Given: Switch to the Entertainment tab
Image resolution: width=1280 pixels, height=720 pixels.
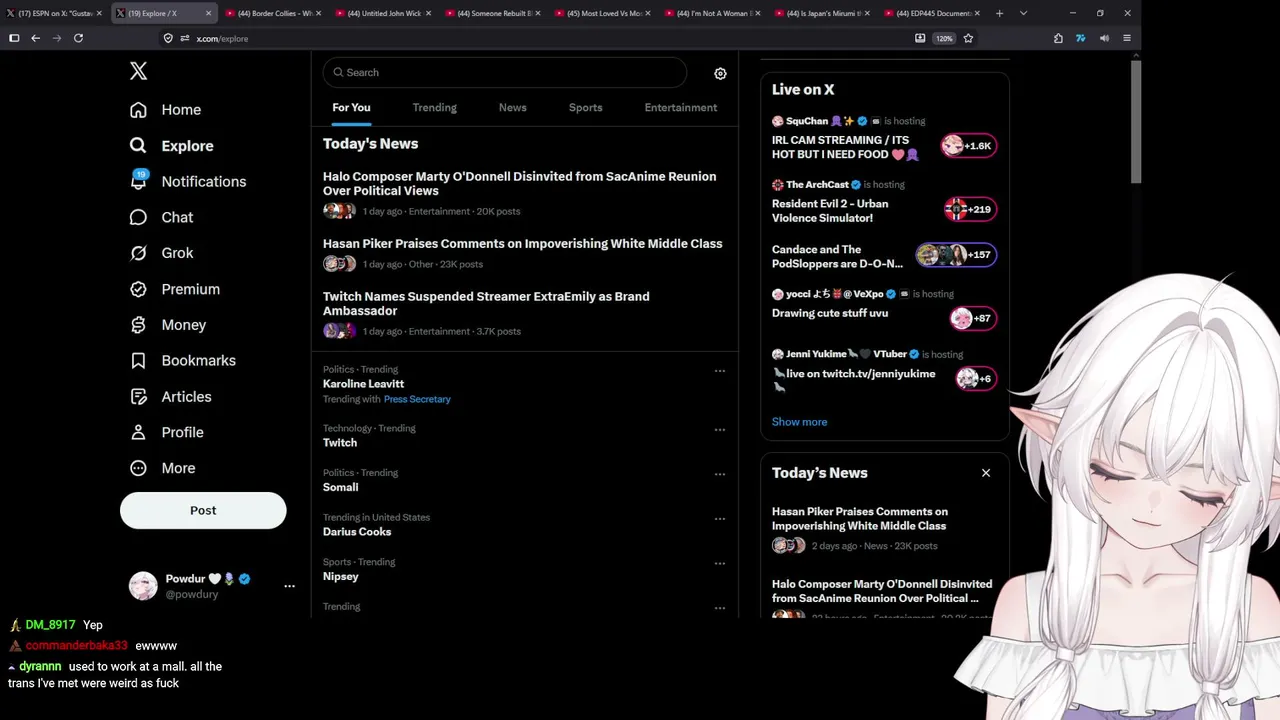Looking at the screenshot, I should [x=680, y=108].
